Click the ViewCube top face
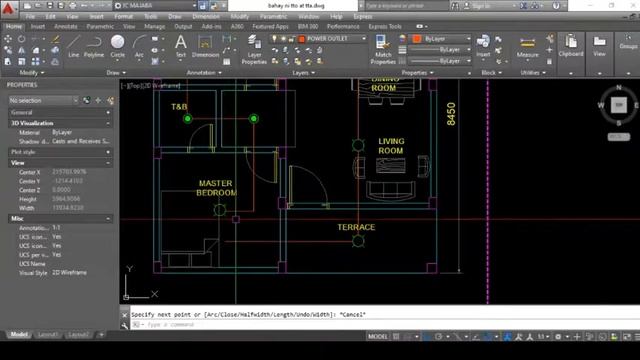640x360 pixels. click(619, 105)
